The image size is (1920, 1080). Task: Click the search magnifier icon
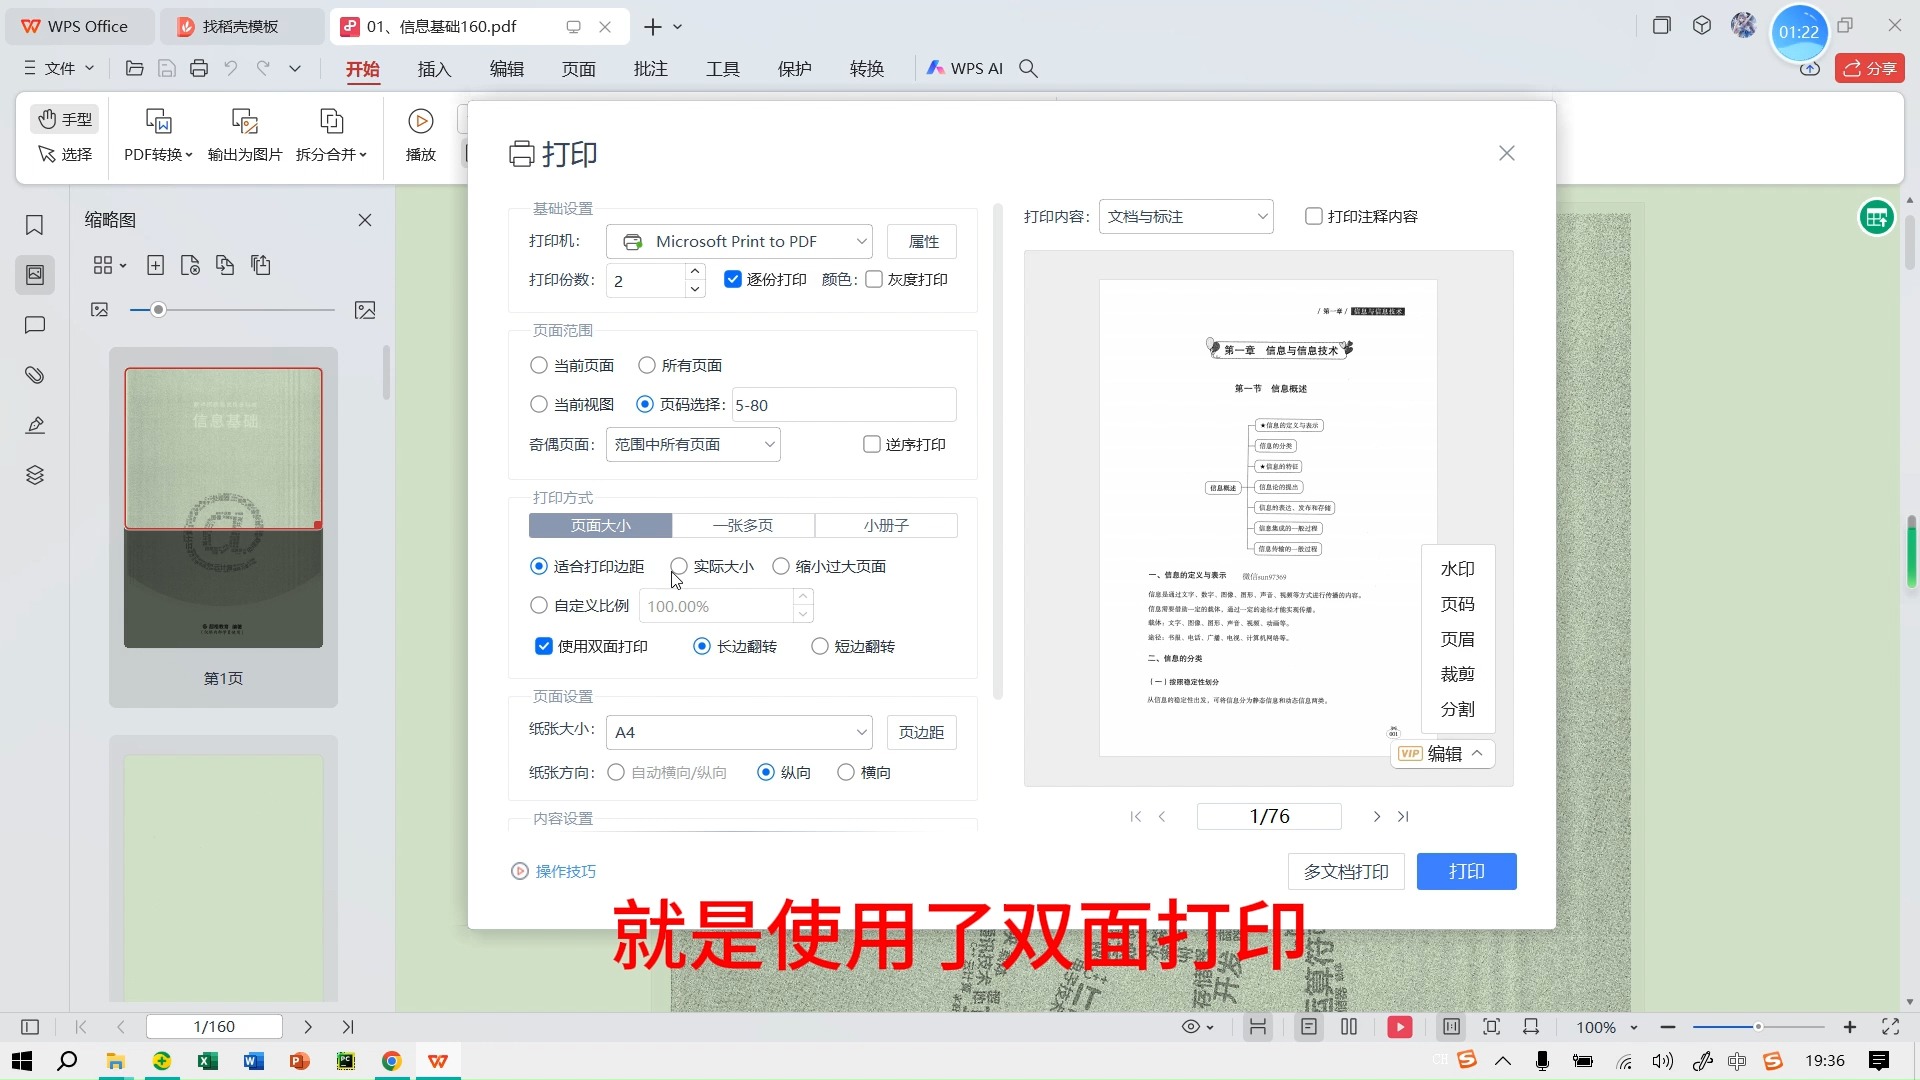(x=1028, y=68)
